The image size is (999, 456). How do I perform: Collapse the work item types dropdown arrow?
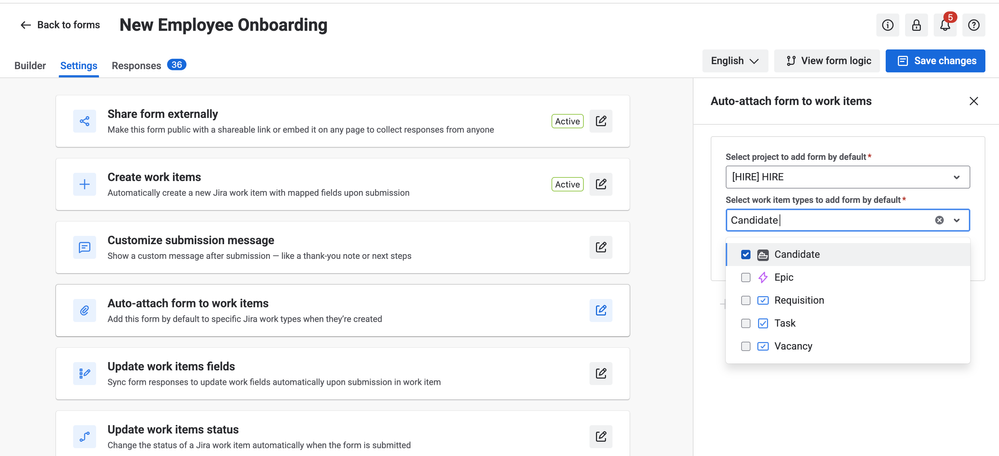tap(956, 220)
